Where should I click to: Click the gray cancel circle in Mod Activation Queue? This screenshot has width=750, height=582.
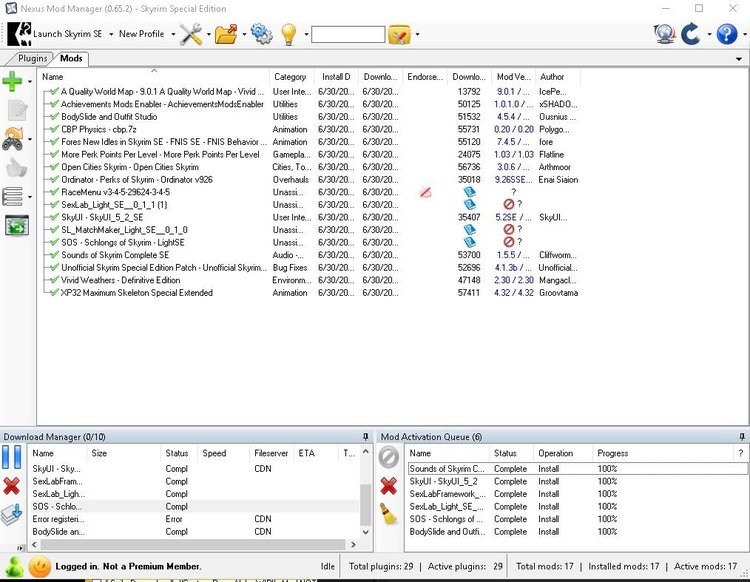click(x=388, y=457)
